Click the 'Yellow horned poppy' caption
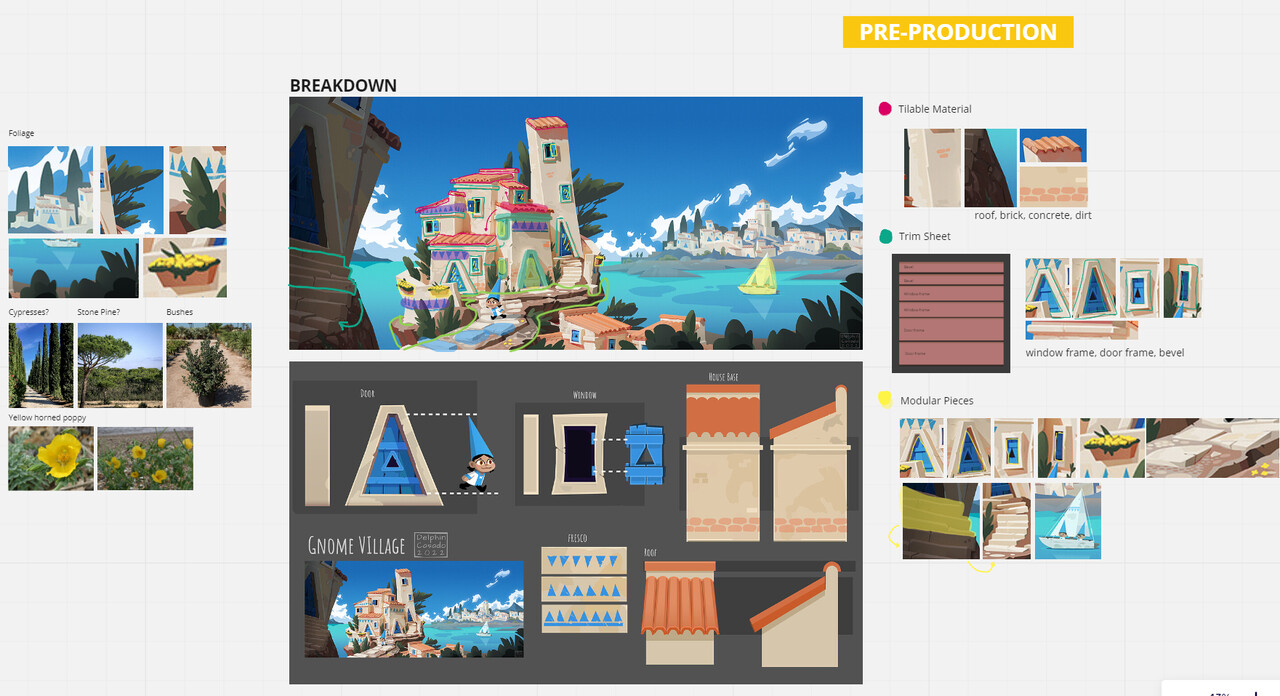1280x696 pixels. [47, 417]
